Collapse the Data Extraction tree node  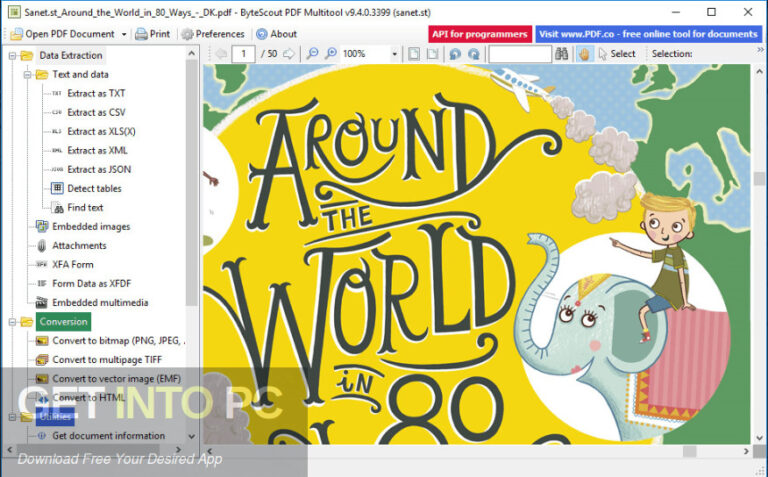[x=12, y=56]
